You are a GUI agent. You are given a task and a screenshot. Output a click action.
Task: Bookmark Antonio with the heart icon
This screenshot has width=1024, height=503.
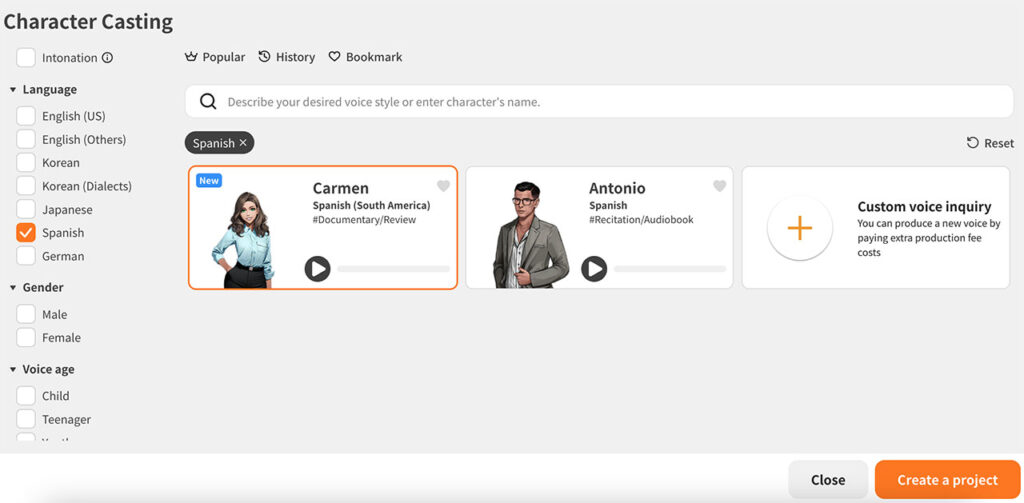point(720,186)
